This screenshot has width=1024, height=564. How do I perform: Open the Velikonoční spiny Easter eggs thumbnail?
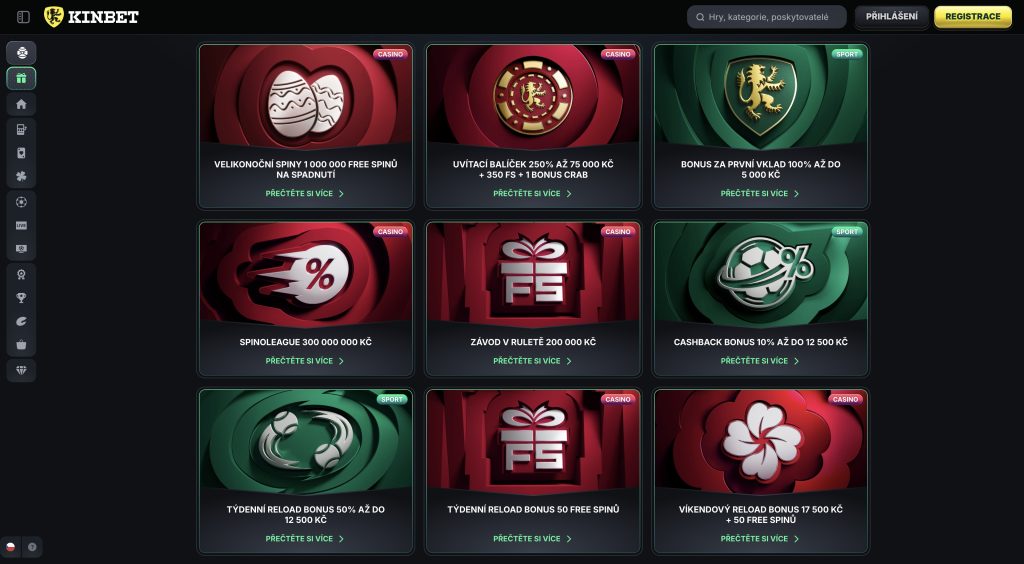pos(306,95)
